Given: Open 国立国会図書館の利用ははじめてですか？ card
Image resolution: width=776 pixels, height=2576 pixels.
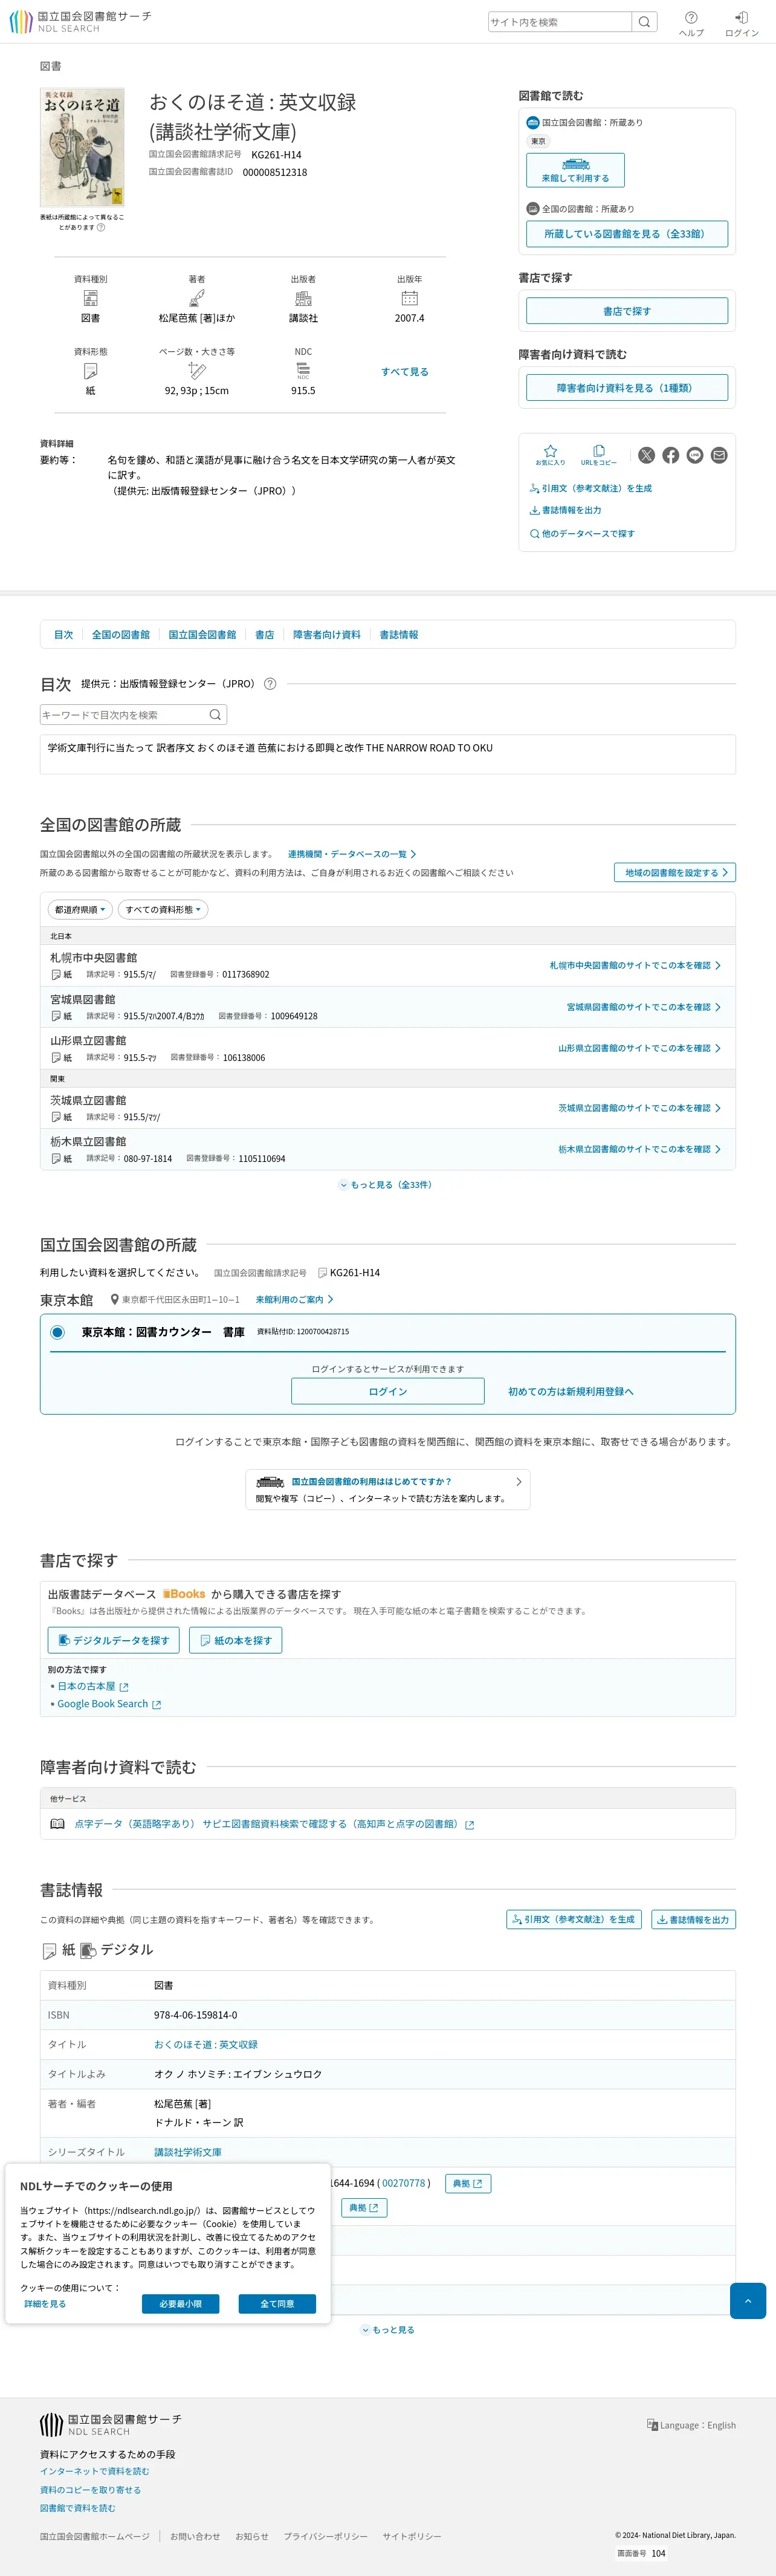Looking at the screenshot, I should click(x=388, y=1490).
